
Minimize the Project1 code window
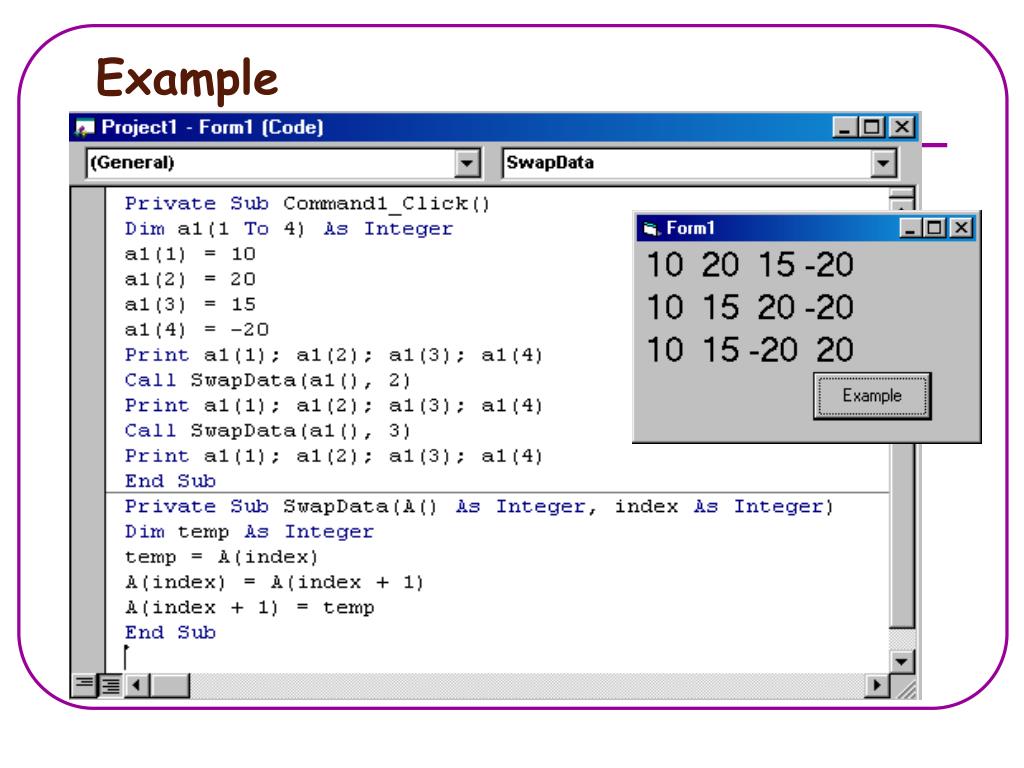tap(845, 127)
